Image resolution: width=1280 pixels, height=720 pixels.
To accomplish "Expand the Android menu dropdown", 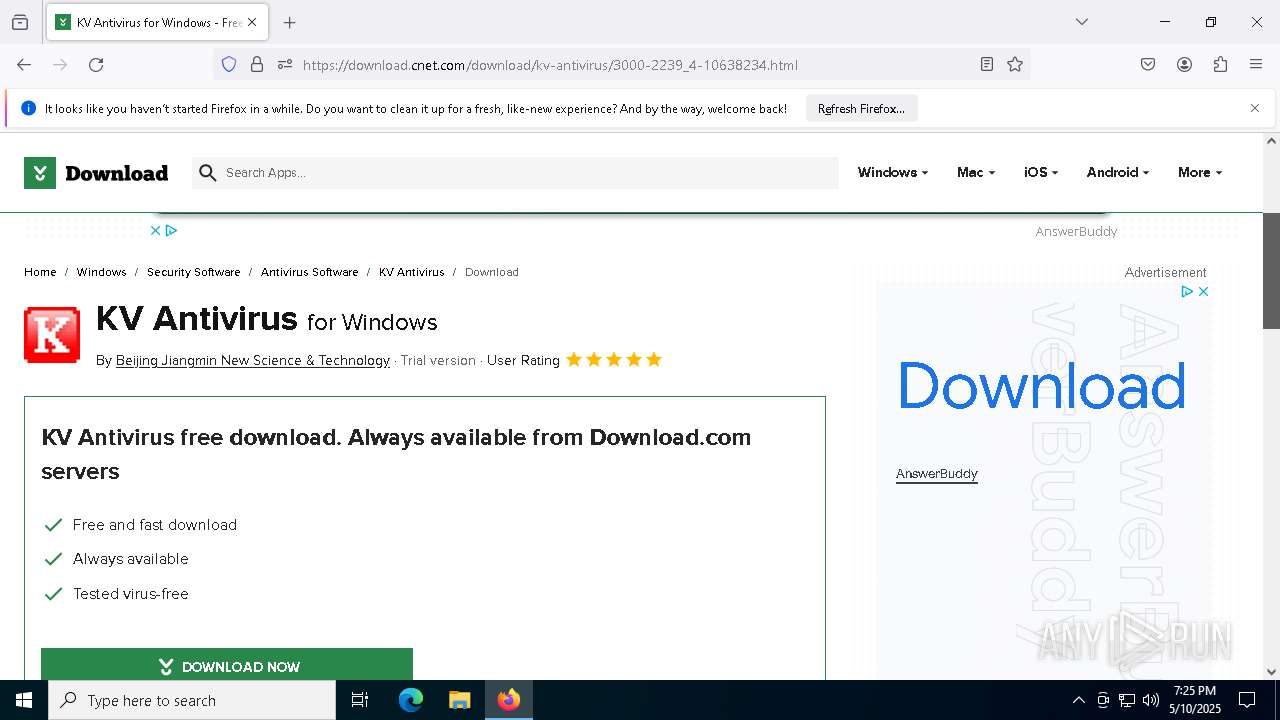I will pyautogui.click(x=1117, y=172).
